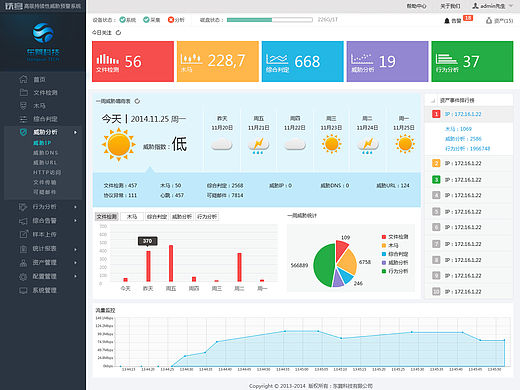
Task: Click the 11月23日 sun weather icon
Action: click(x=331, y=144)
